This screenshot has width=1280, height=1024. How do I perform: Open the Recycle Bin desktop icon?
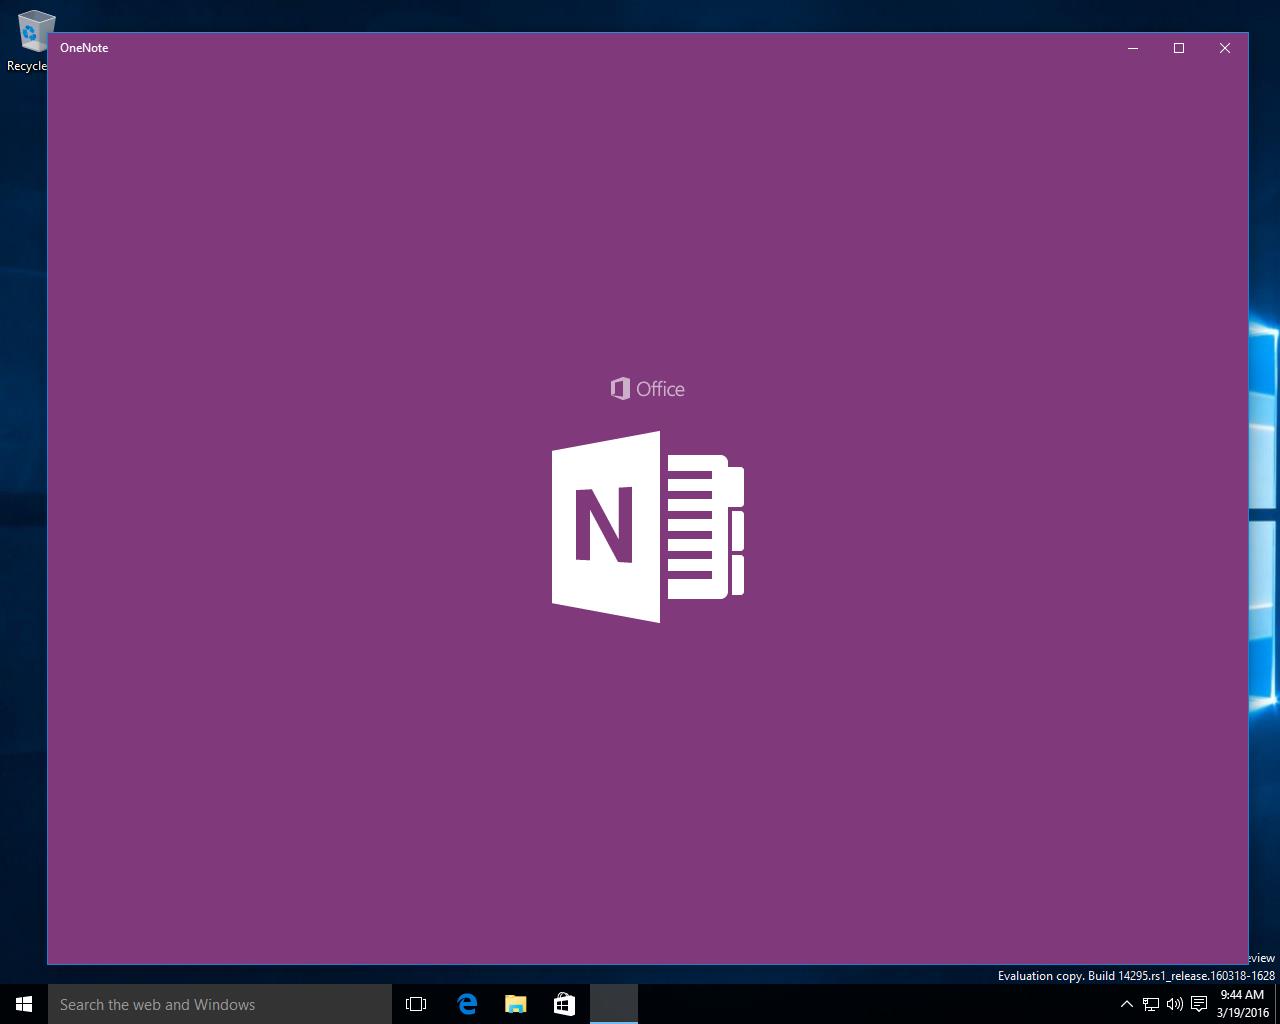pos(30,40)
